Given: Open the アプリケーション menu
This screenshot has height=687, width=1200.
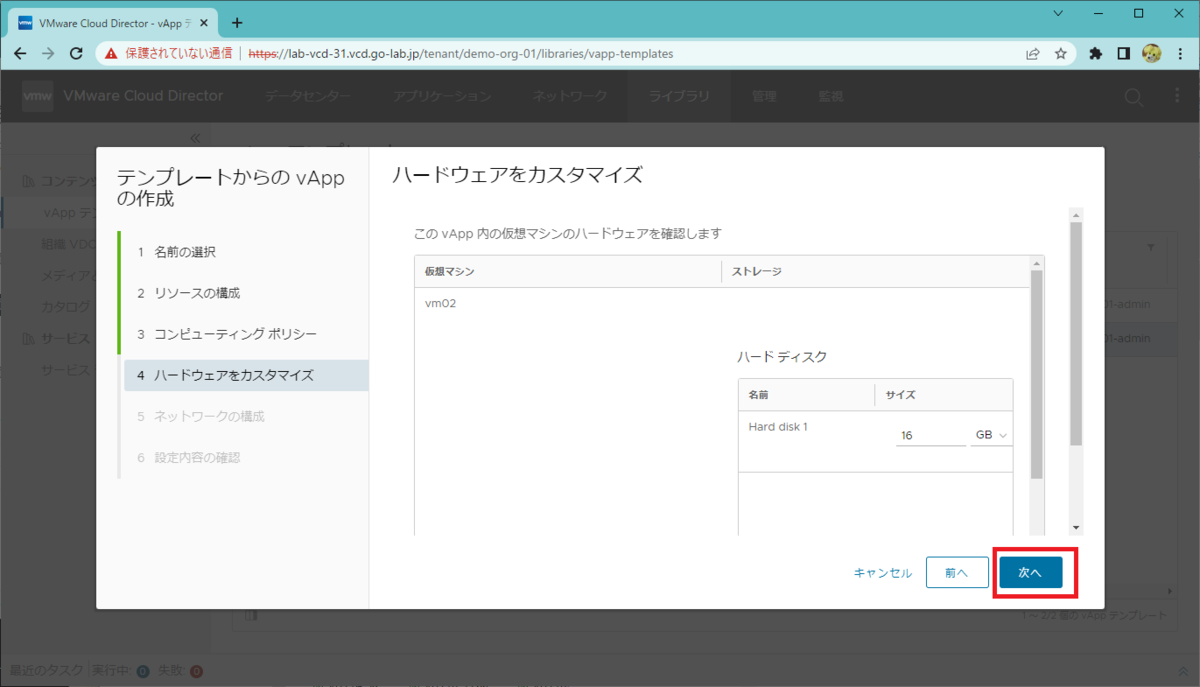Looking at the screenshot, I should (x=441, y=97).
